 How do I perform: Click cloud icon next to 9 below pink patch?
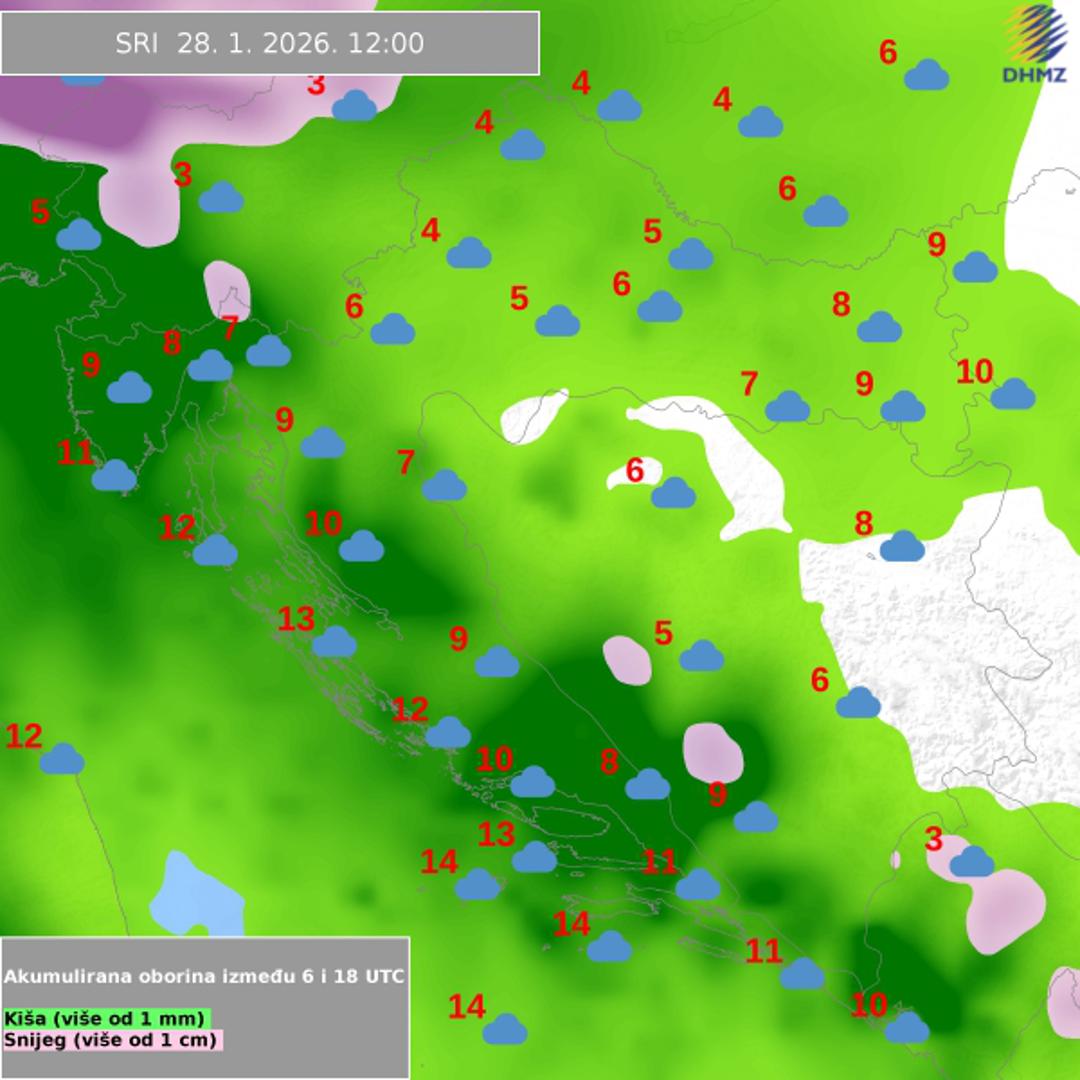[755, 817]
